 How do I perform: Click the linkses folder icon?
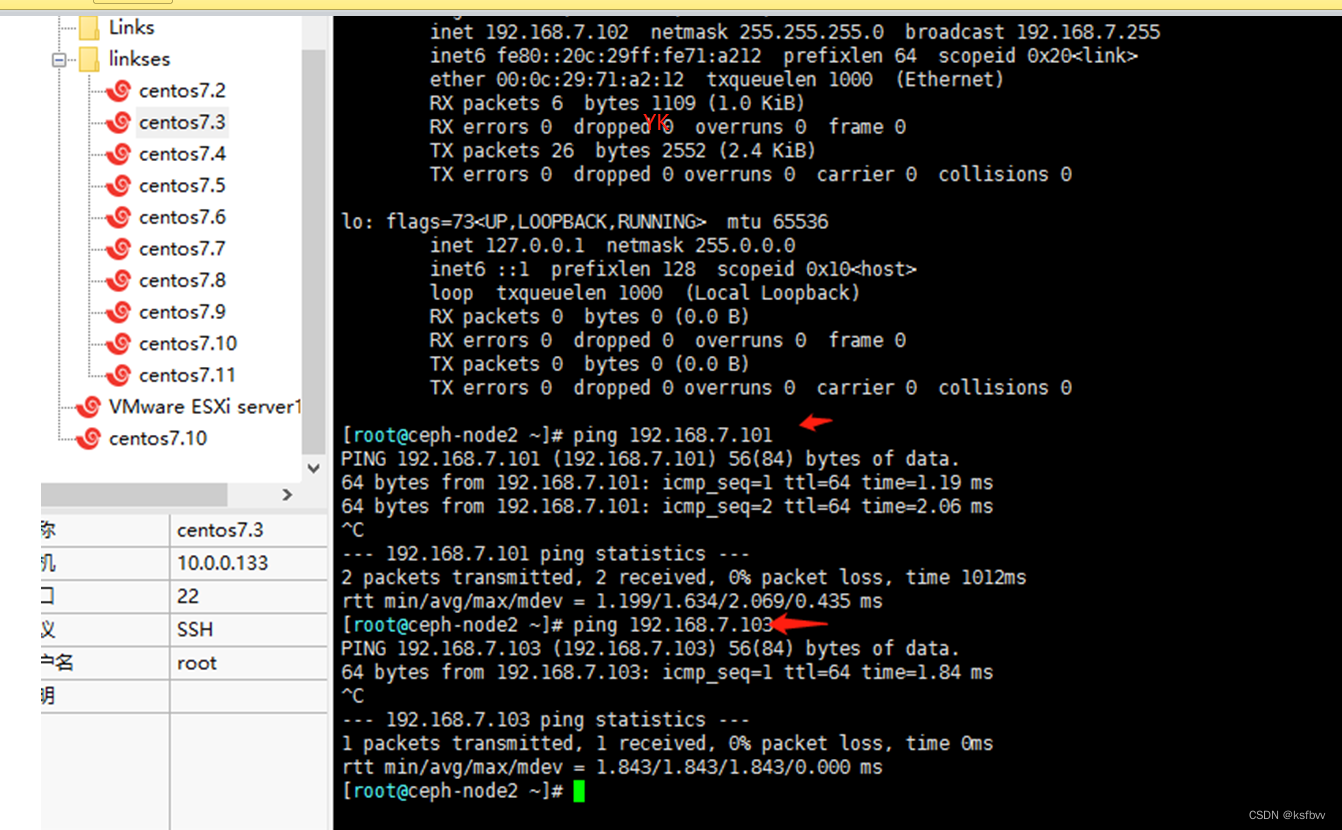(89, 59)
